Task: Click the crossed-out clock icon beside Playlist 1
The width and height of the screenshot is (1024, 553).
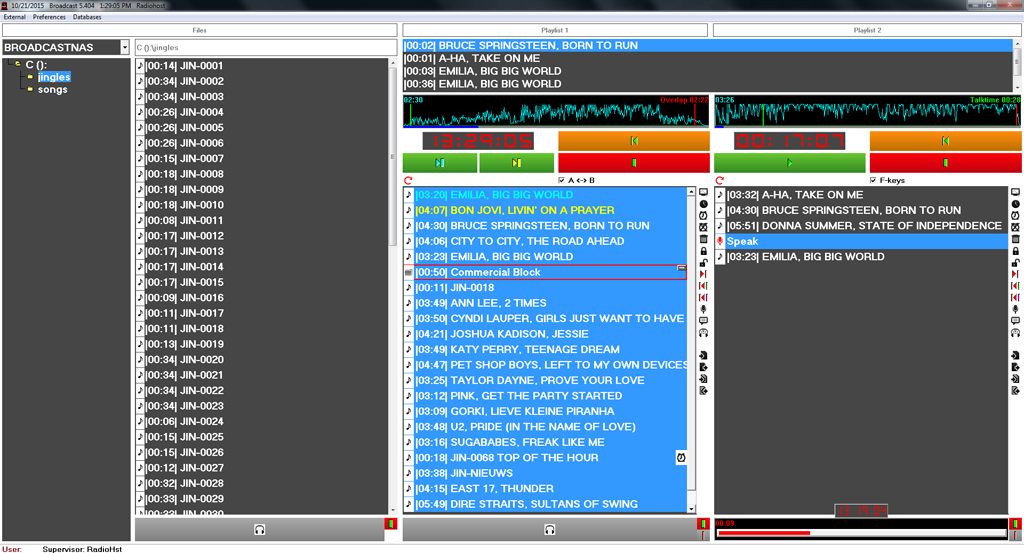Action: click(x=703, y=227)
